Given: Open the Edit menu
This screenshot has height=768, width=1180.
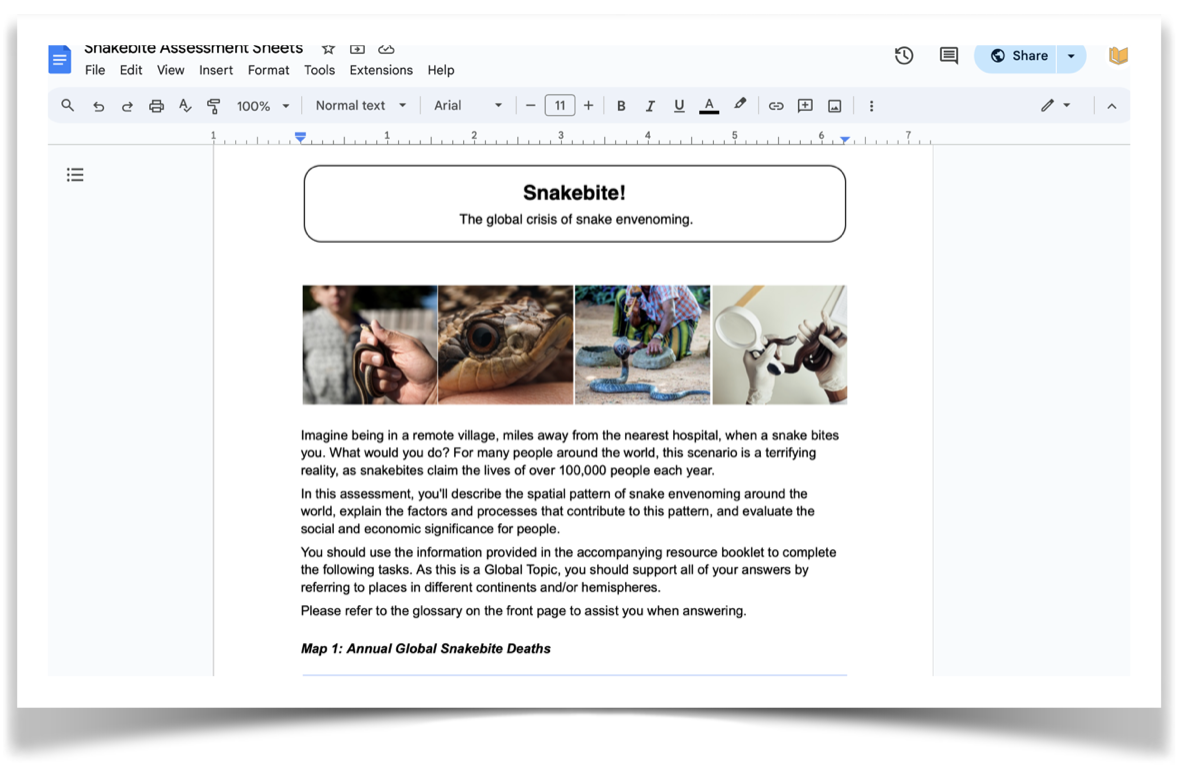Looking at the screenshot, I should (131, 70).
